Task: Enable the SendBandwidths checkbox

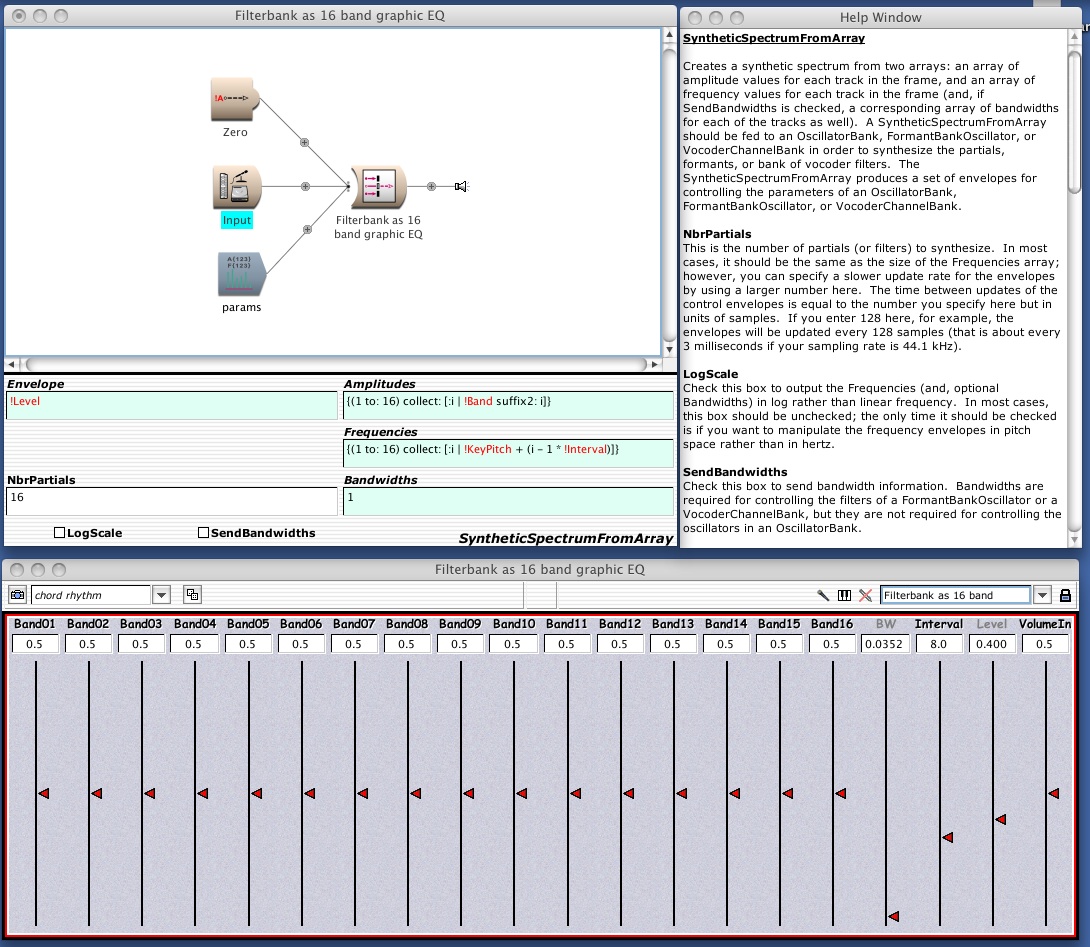Action: [x=203, y=533]
